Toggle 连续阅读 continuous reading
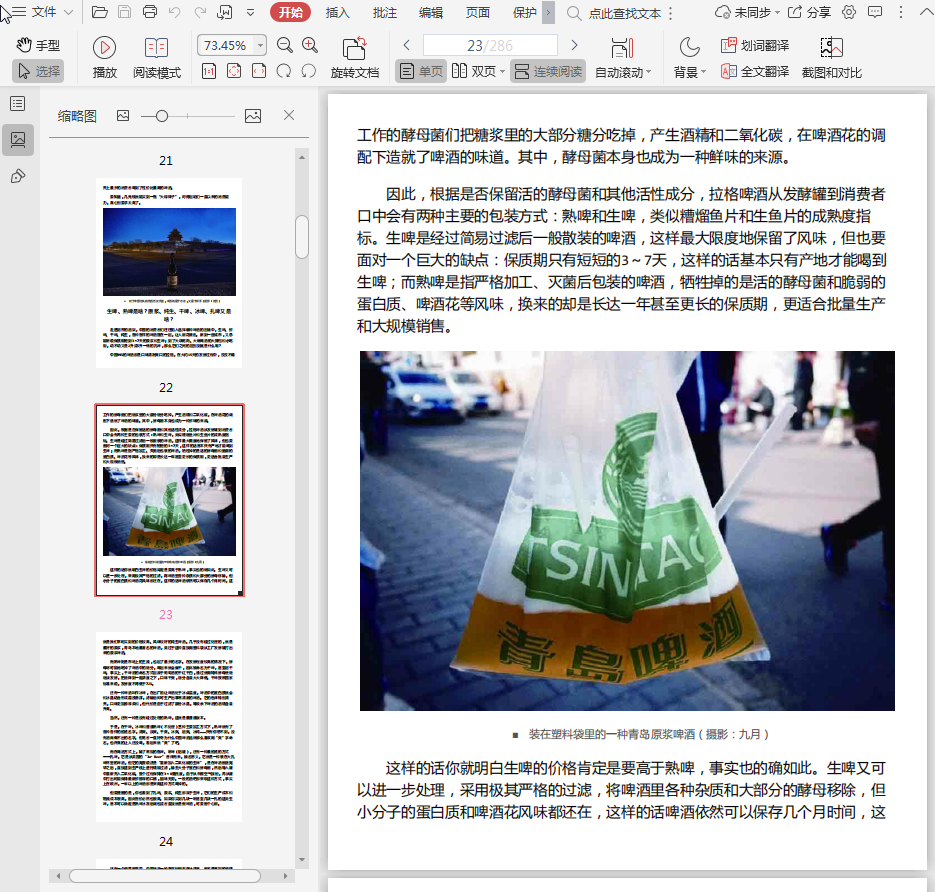935x892 pixels. 547,72
